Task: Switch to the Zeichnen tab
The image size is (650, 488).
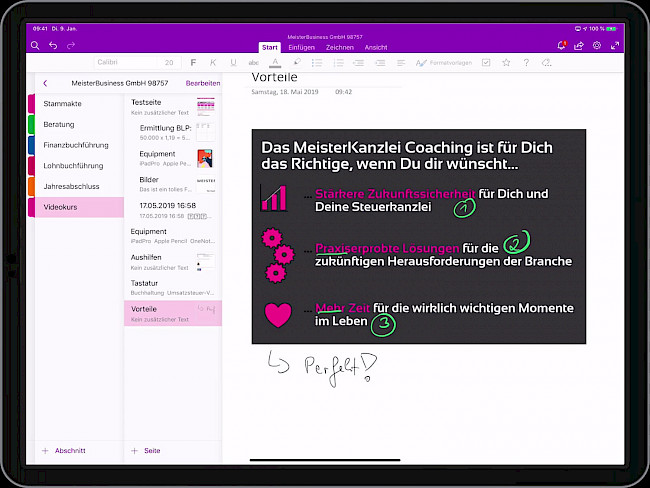Action: [340, 47]
